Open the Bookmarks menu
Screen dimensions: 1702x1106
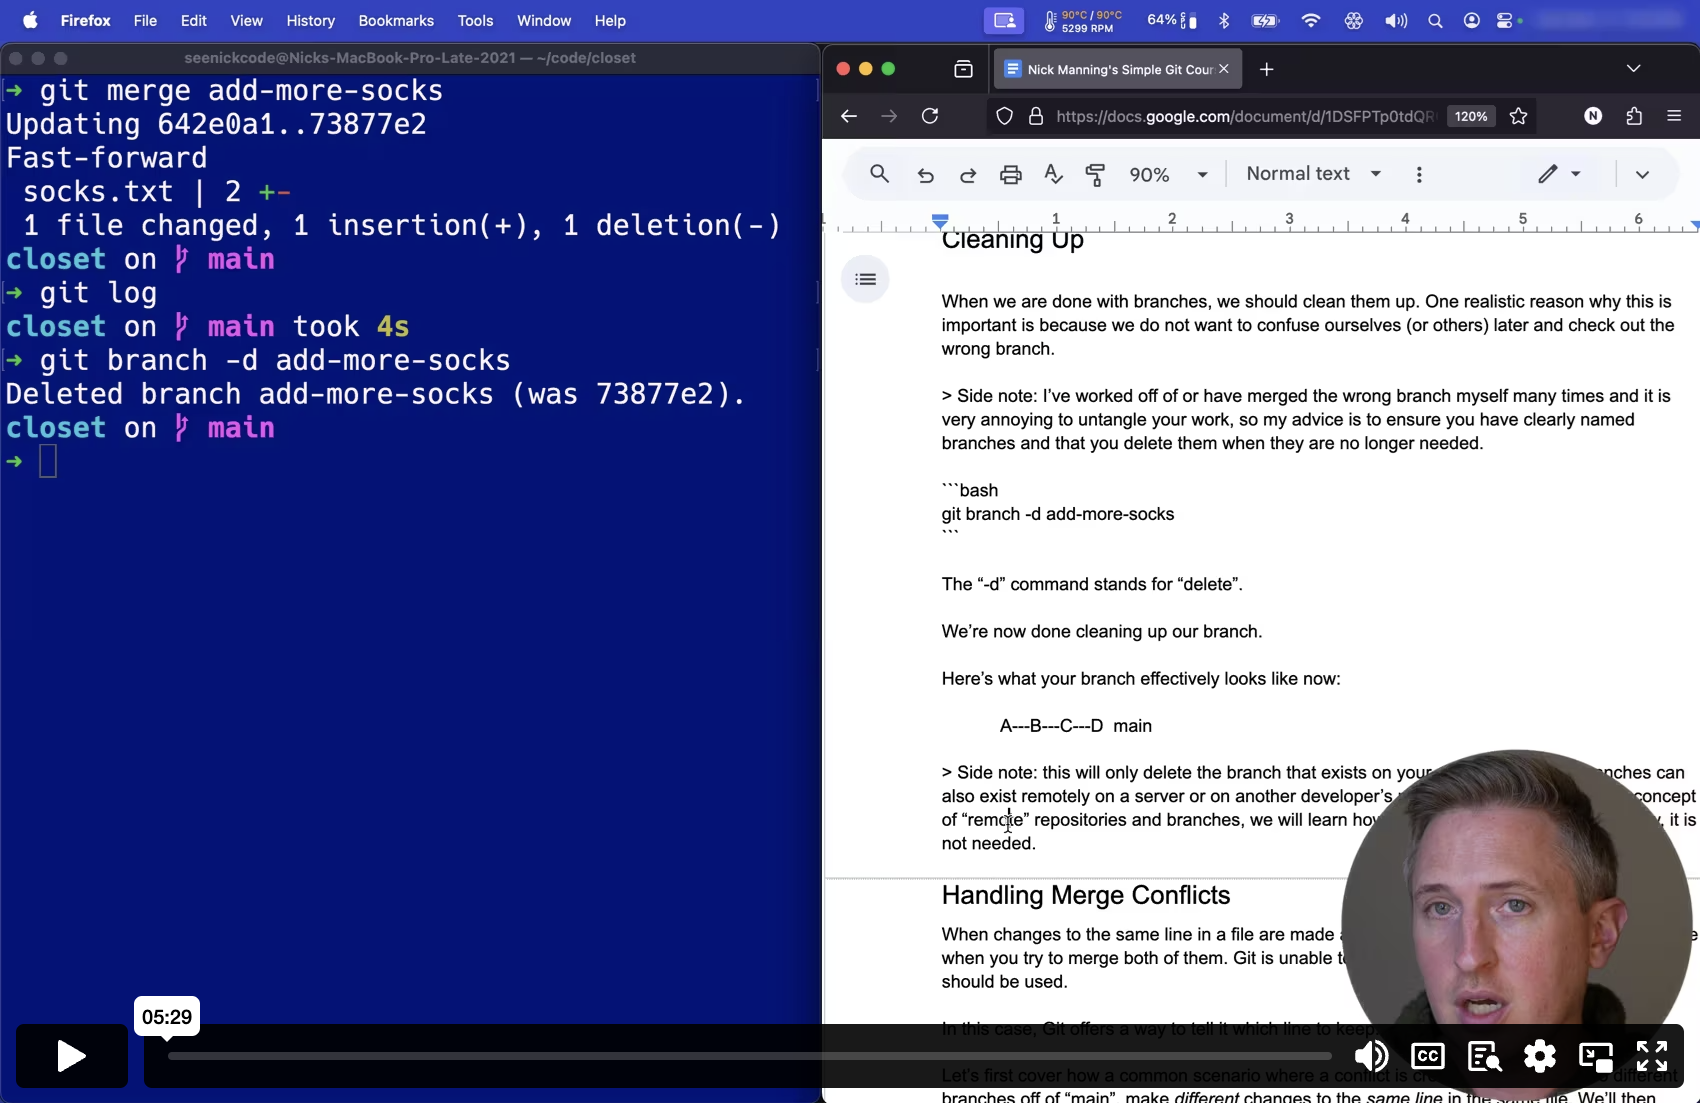click(396, 20)
